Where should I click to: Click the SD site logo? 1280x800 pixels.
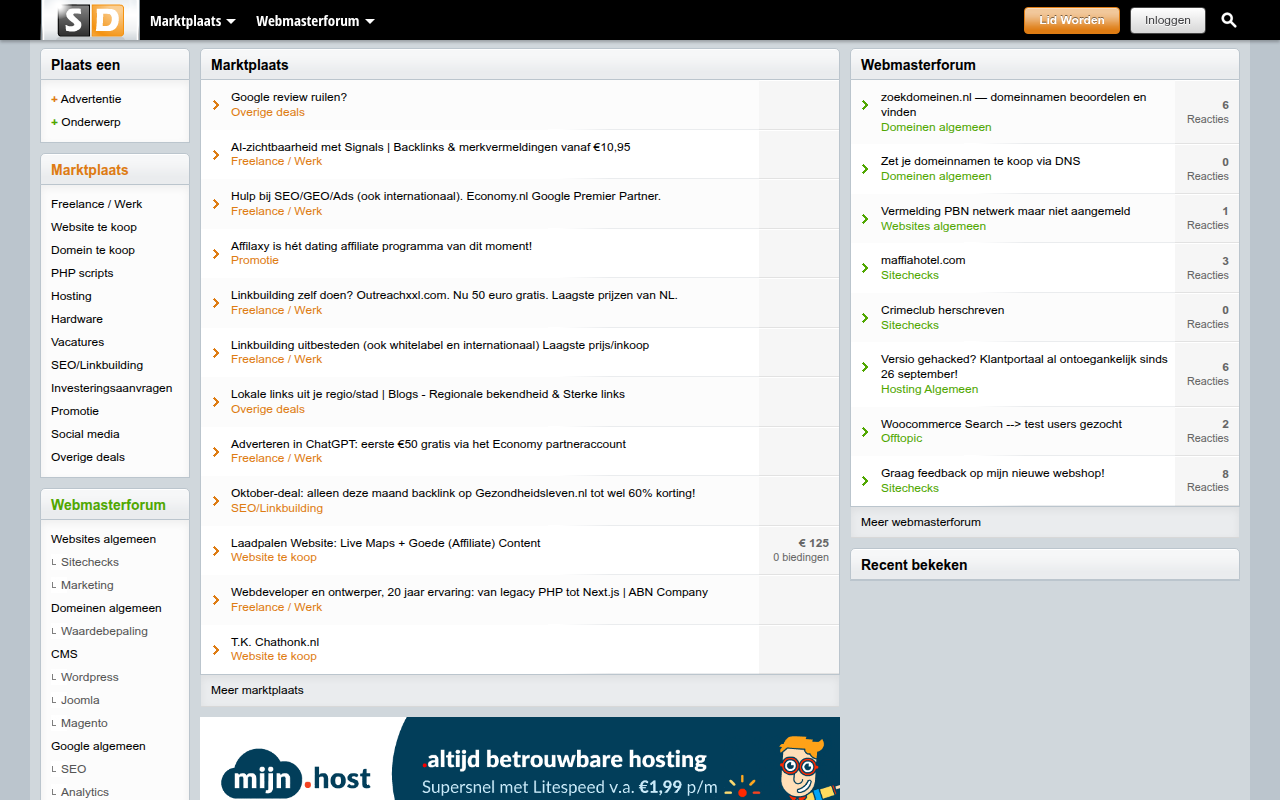(x=90, y=20)
